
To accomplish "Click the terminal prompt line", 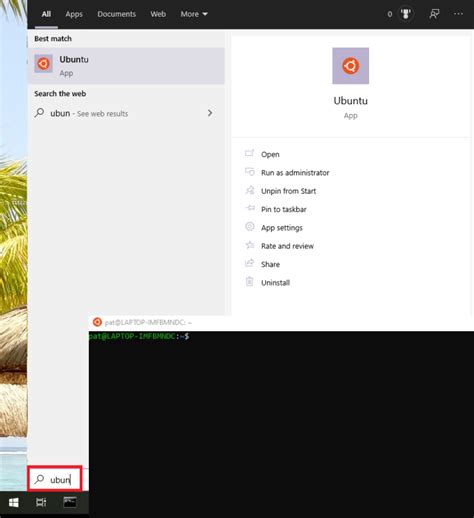I will (x=139, y=336).
